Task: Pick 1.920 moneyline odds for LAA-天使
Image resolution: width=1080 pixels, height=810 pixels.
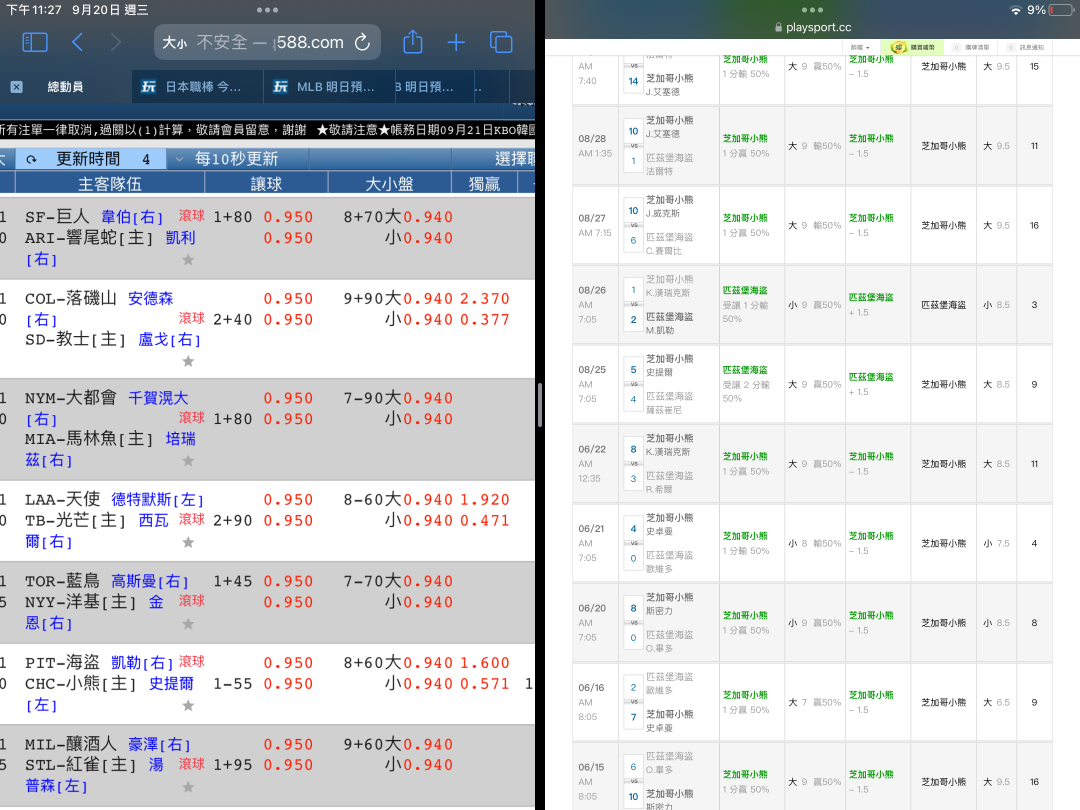Action: tap(485, 500)
